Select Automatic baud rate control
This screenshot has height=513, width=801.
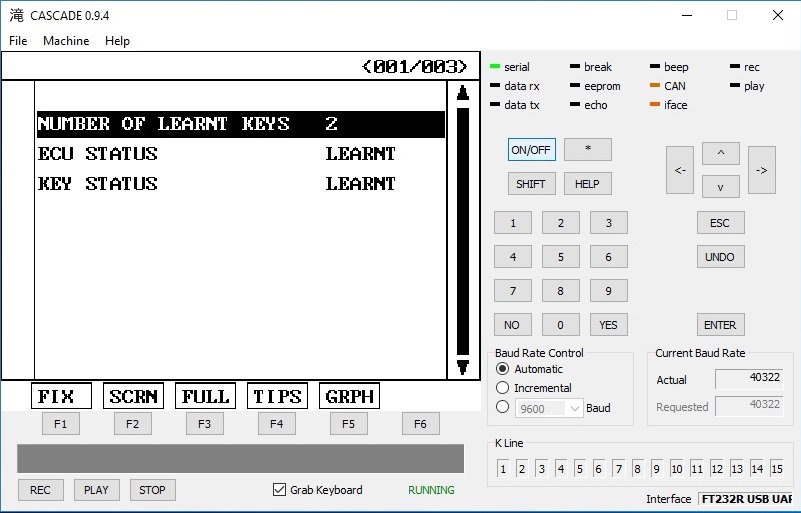[x=503, y=369]
